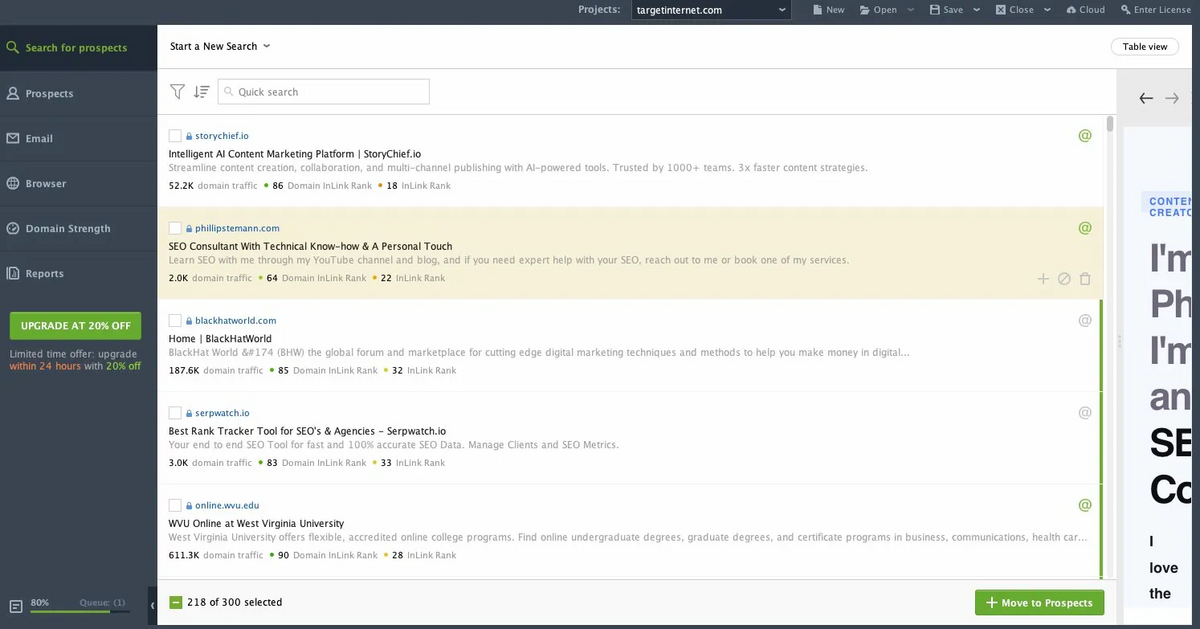Open the Reports section
Screen dimensions: 1200x629
coord(78,273)
